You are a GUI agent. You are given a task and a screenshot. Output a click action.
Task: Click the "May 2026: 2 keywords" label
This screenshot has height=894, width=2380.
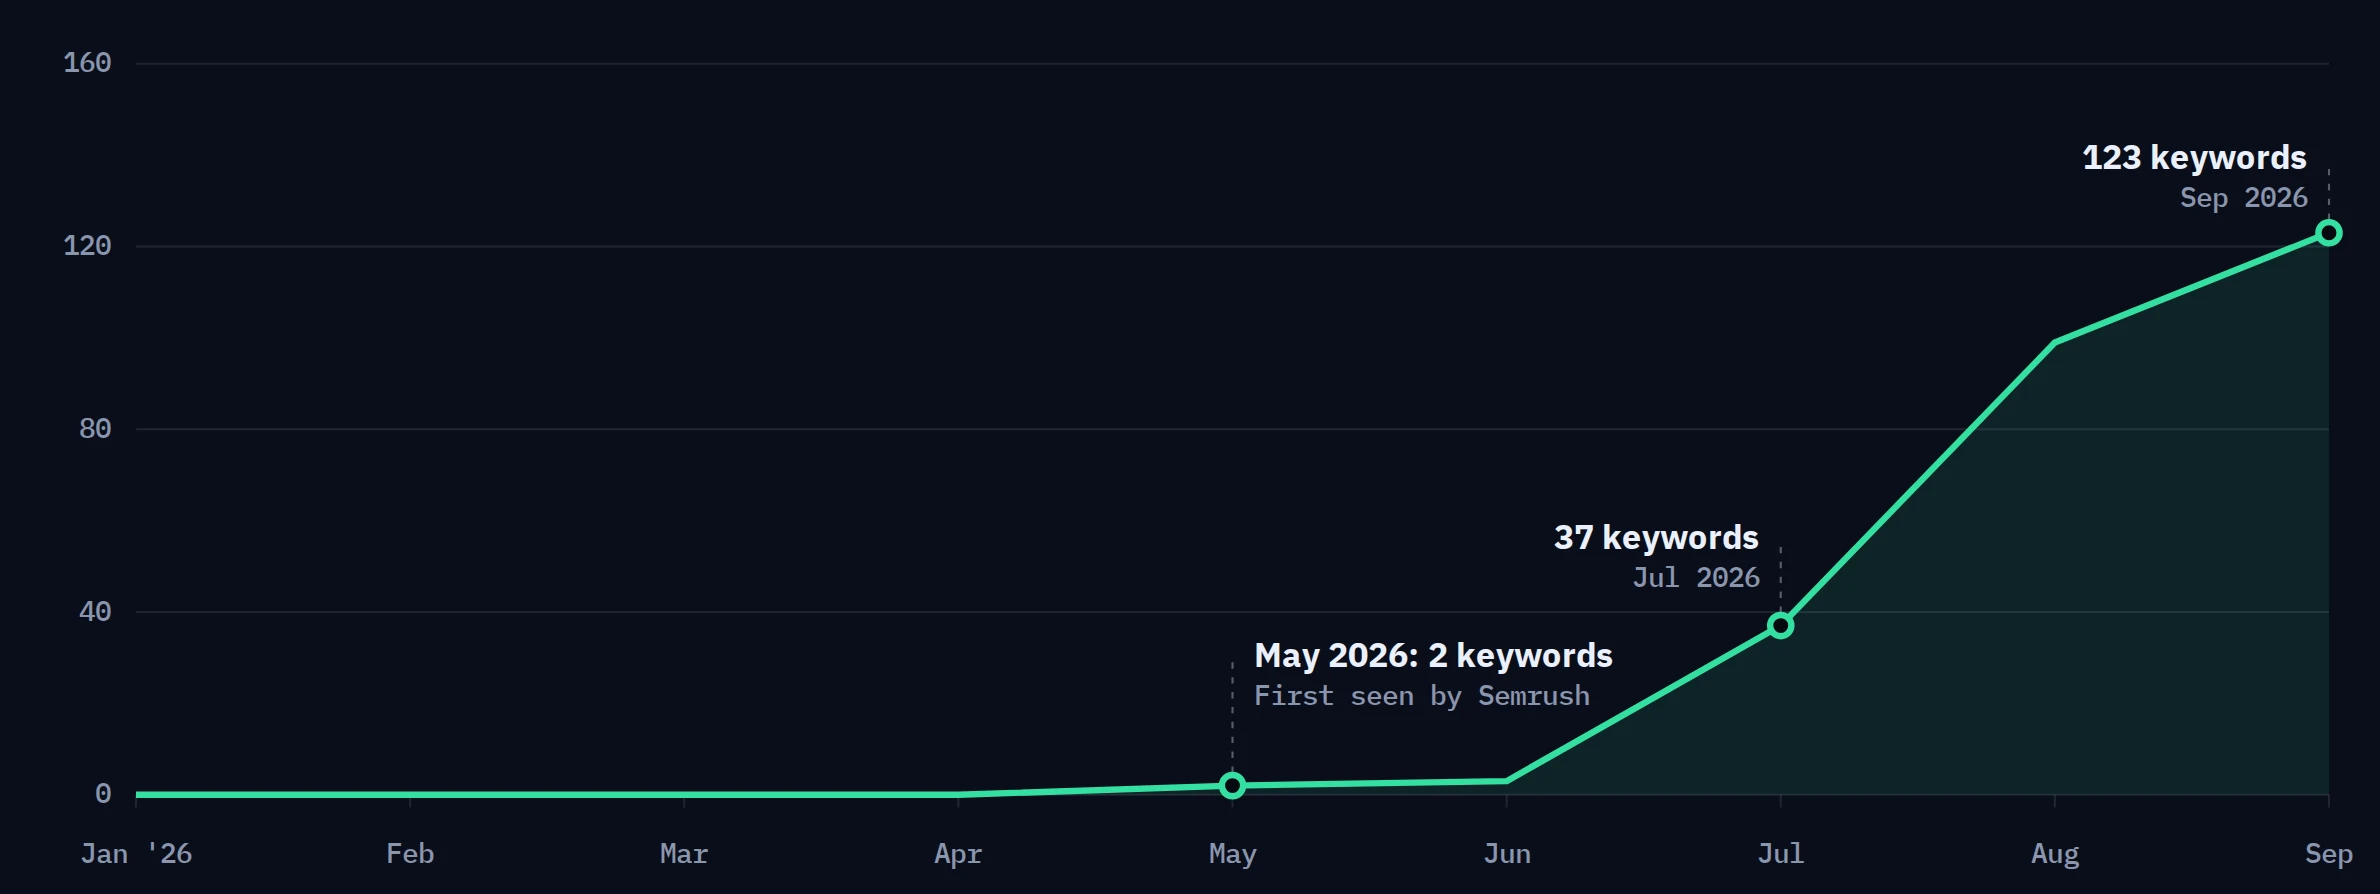coord(1433,656)
